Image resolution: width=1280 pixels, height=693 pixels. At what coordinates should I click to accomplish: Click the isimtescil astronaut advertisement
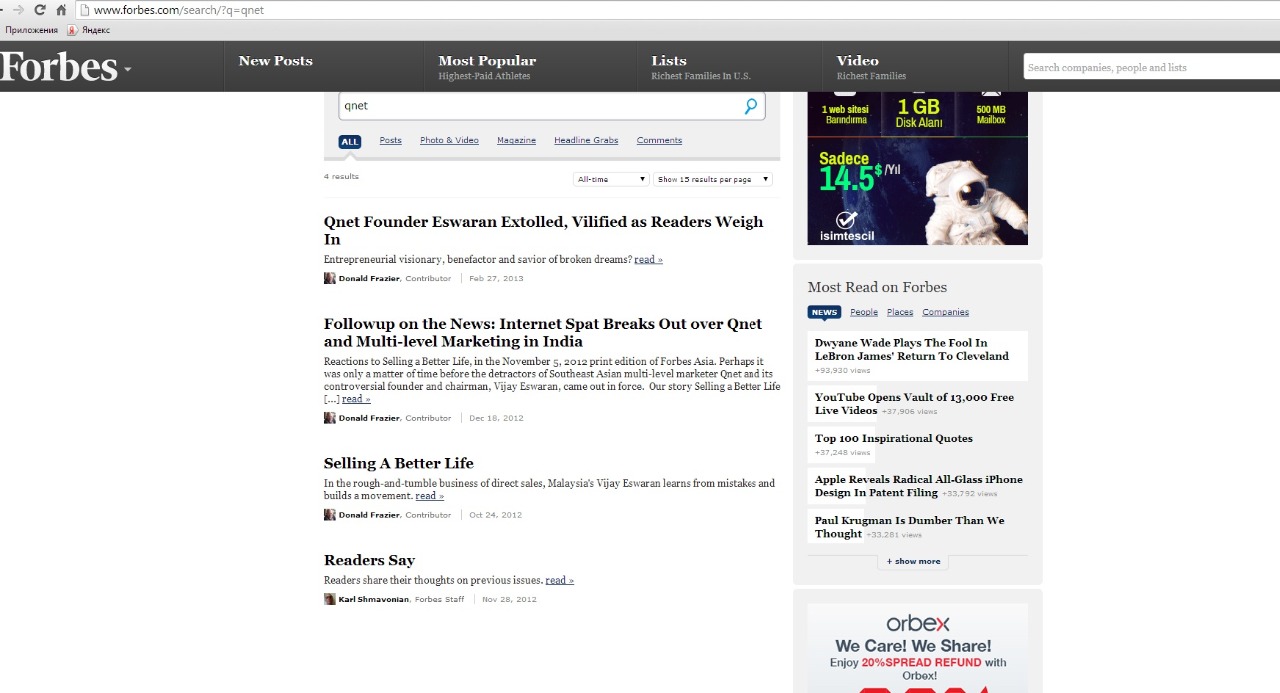click(x=918, y=168)
